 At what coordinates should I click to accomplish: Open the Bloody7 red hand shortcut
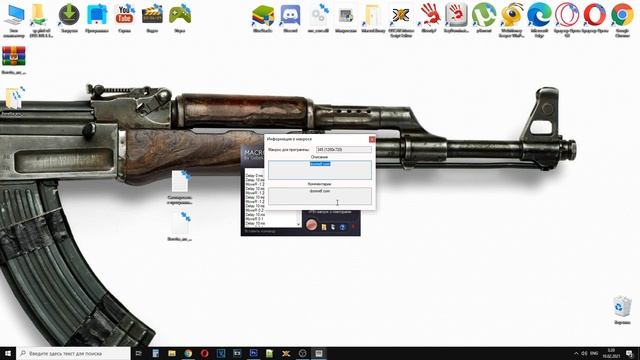[x=429, y=19]
